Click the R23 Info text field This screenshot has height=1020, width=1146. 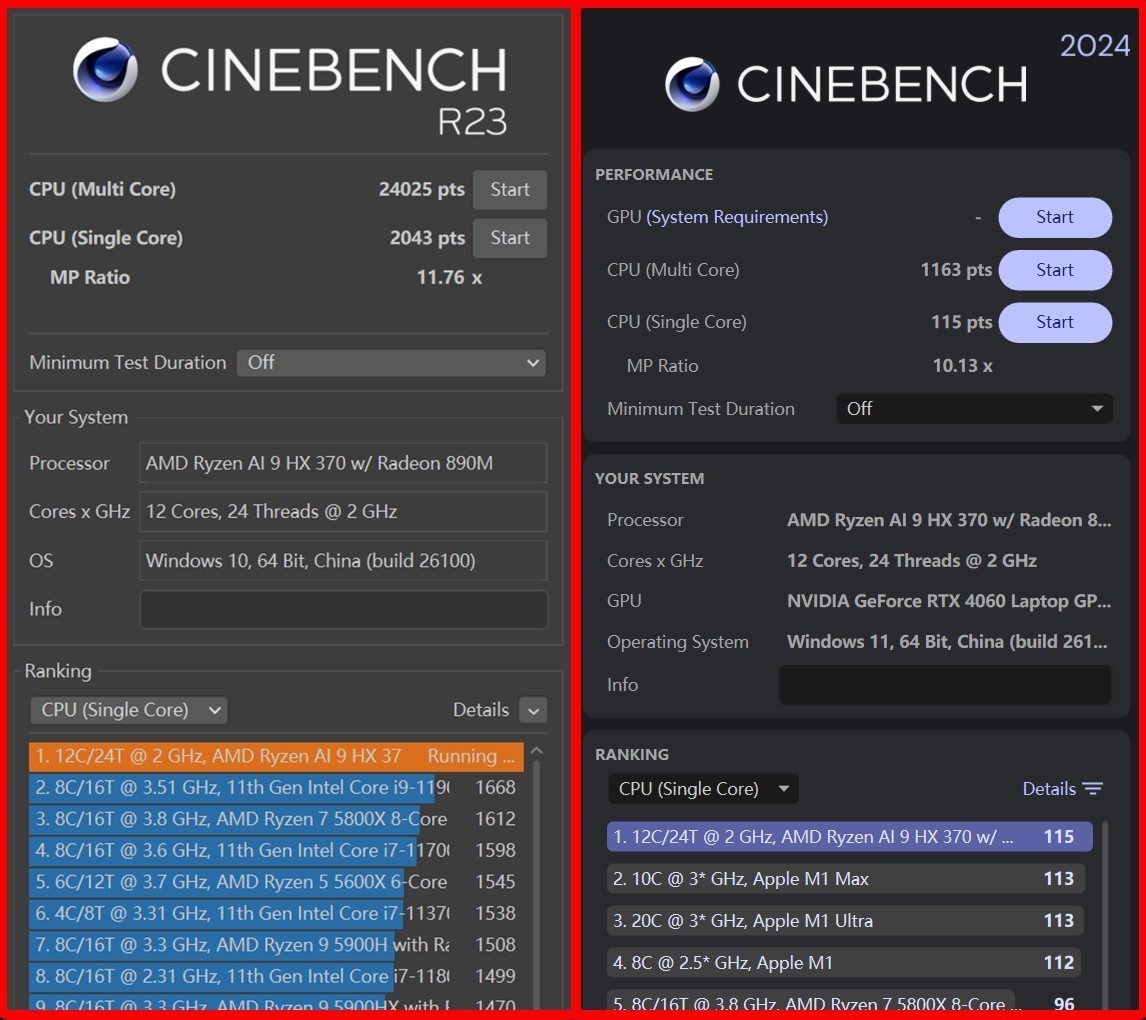[x=343, y=610]
